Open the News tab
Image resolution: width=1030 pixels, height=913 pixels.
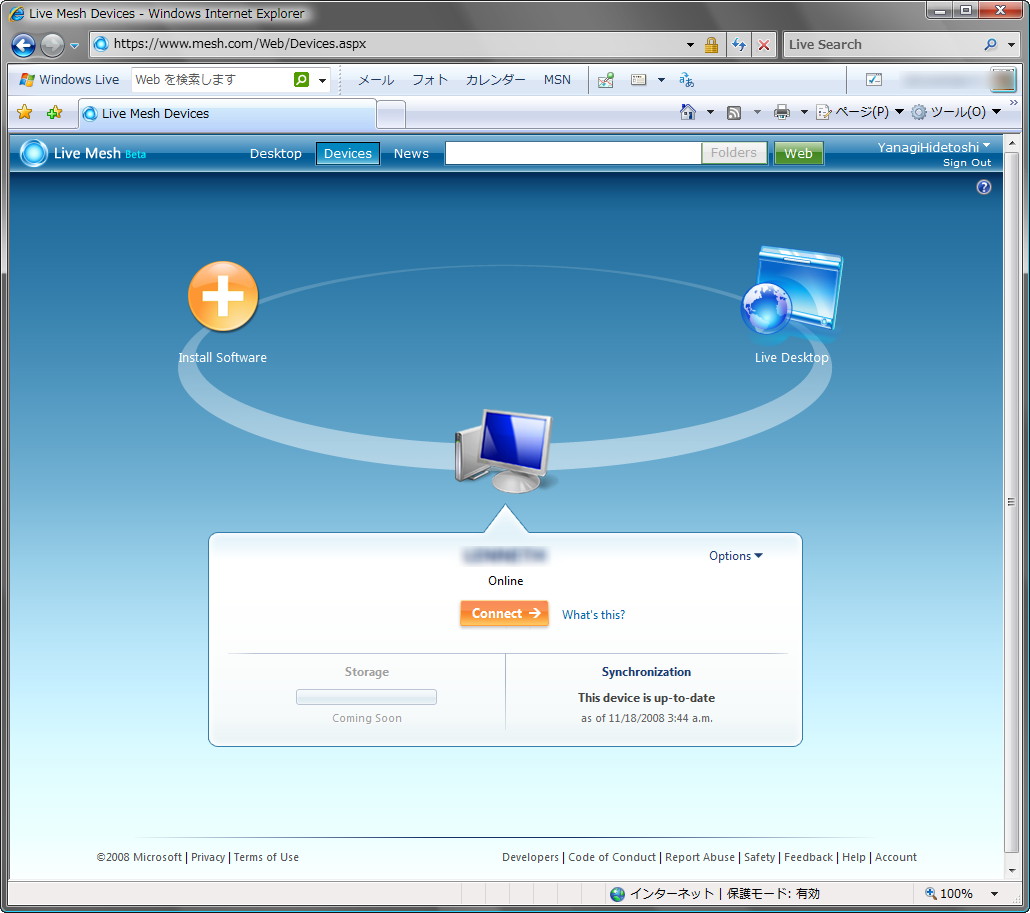(411, 153)
